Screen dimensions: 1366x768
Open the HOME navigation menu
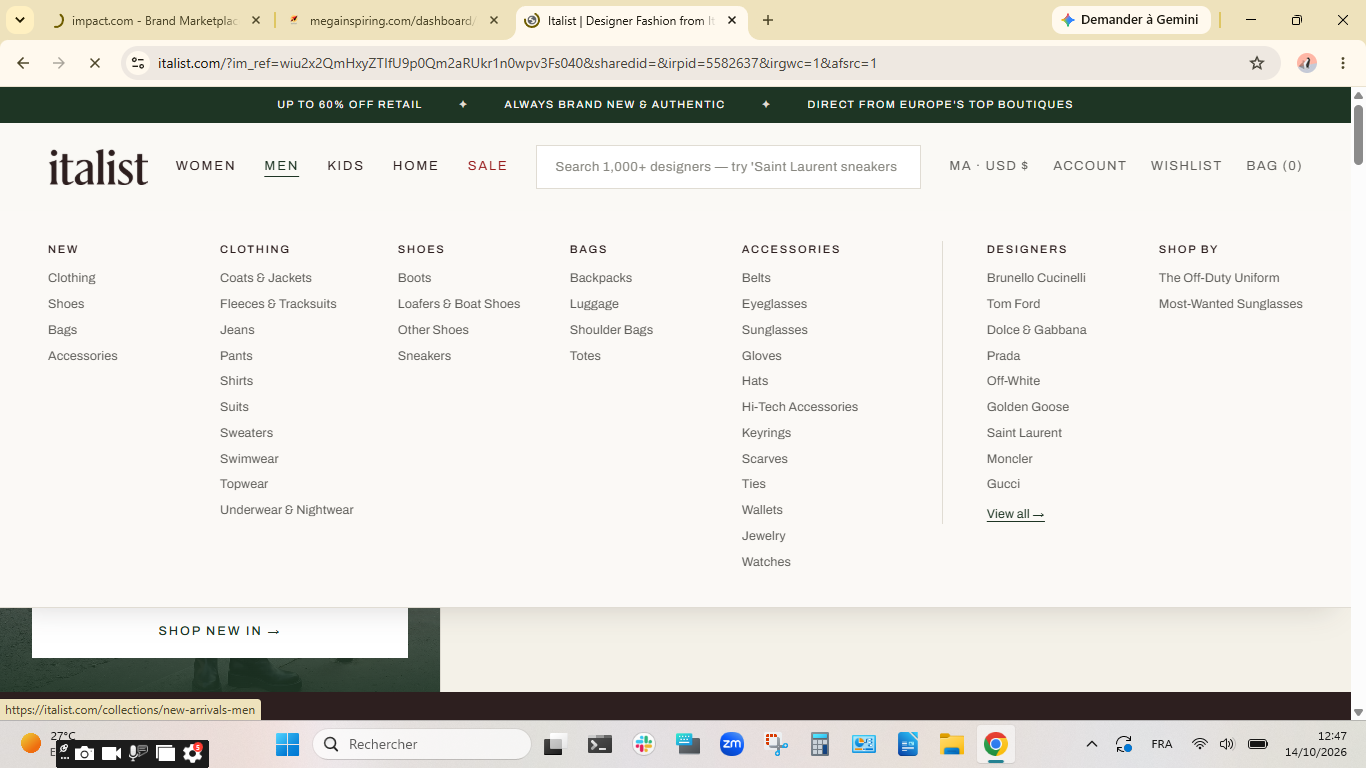[x=416, y=166]
